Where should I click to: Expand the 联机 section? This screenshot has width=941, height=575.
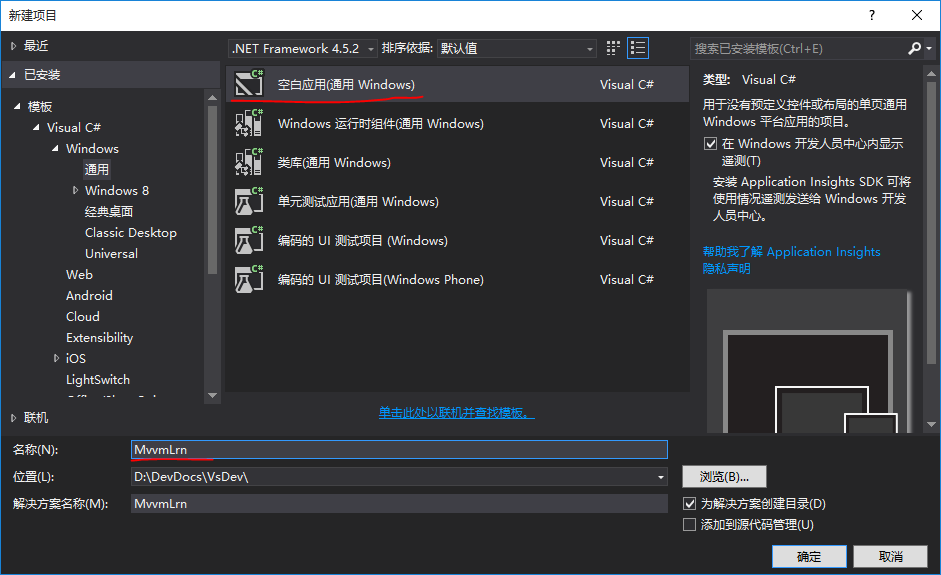click(x=13, y=418)
